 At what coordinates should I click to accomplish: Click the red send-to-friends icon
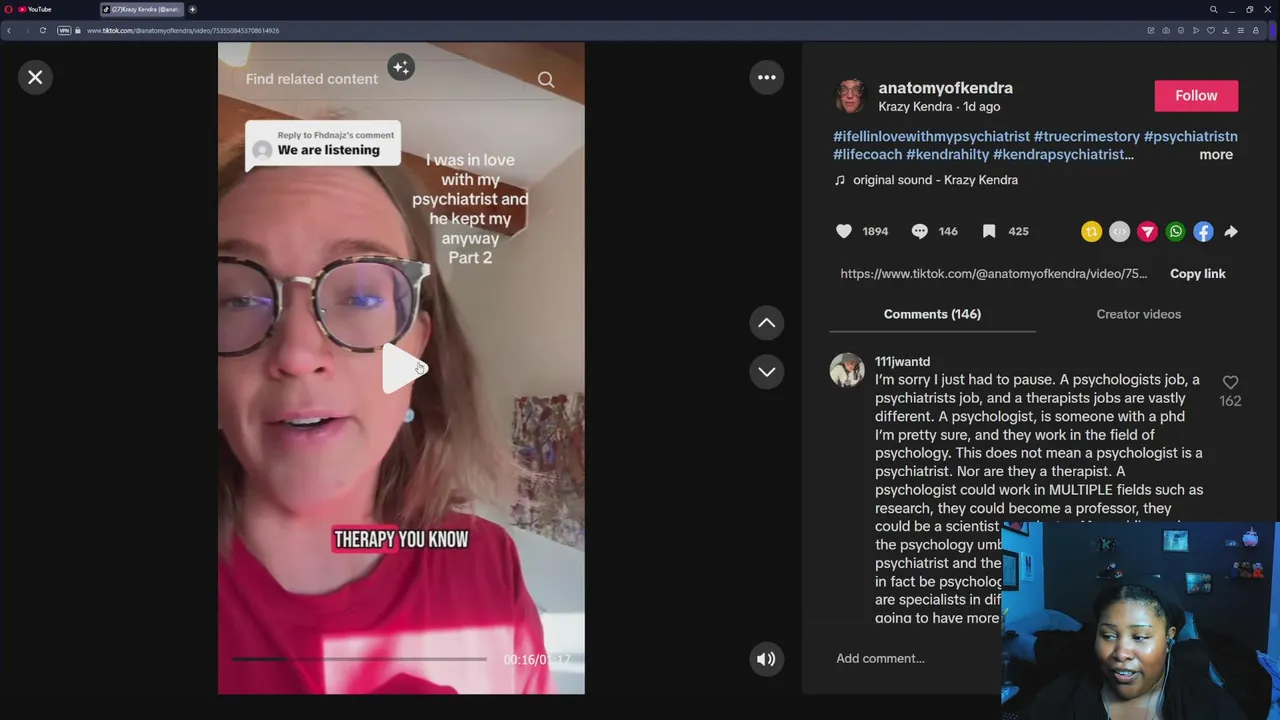tap(1147, 231)
